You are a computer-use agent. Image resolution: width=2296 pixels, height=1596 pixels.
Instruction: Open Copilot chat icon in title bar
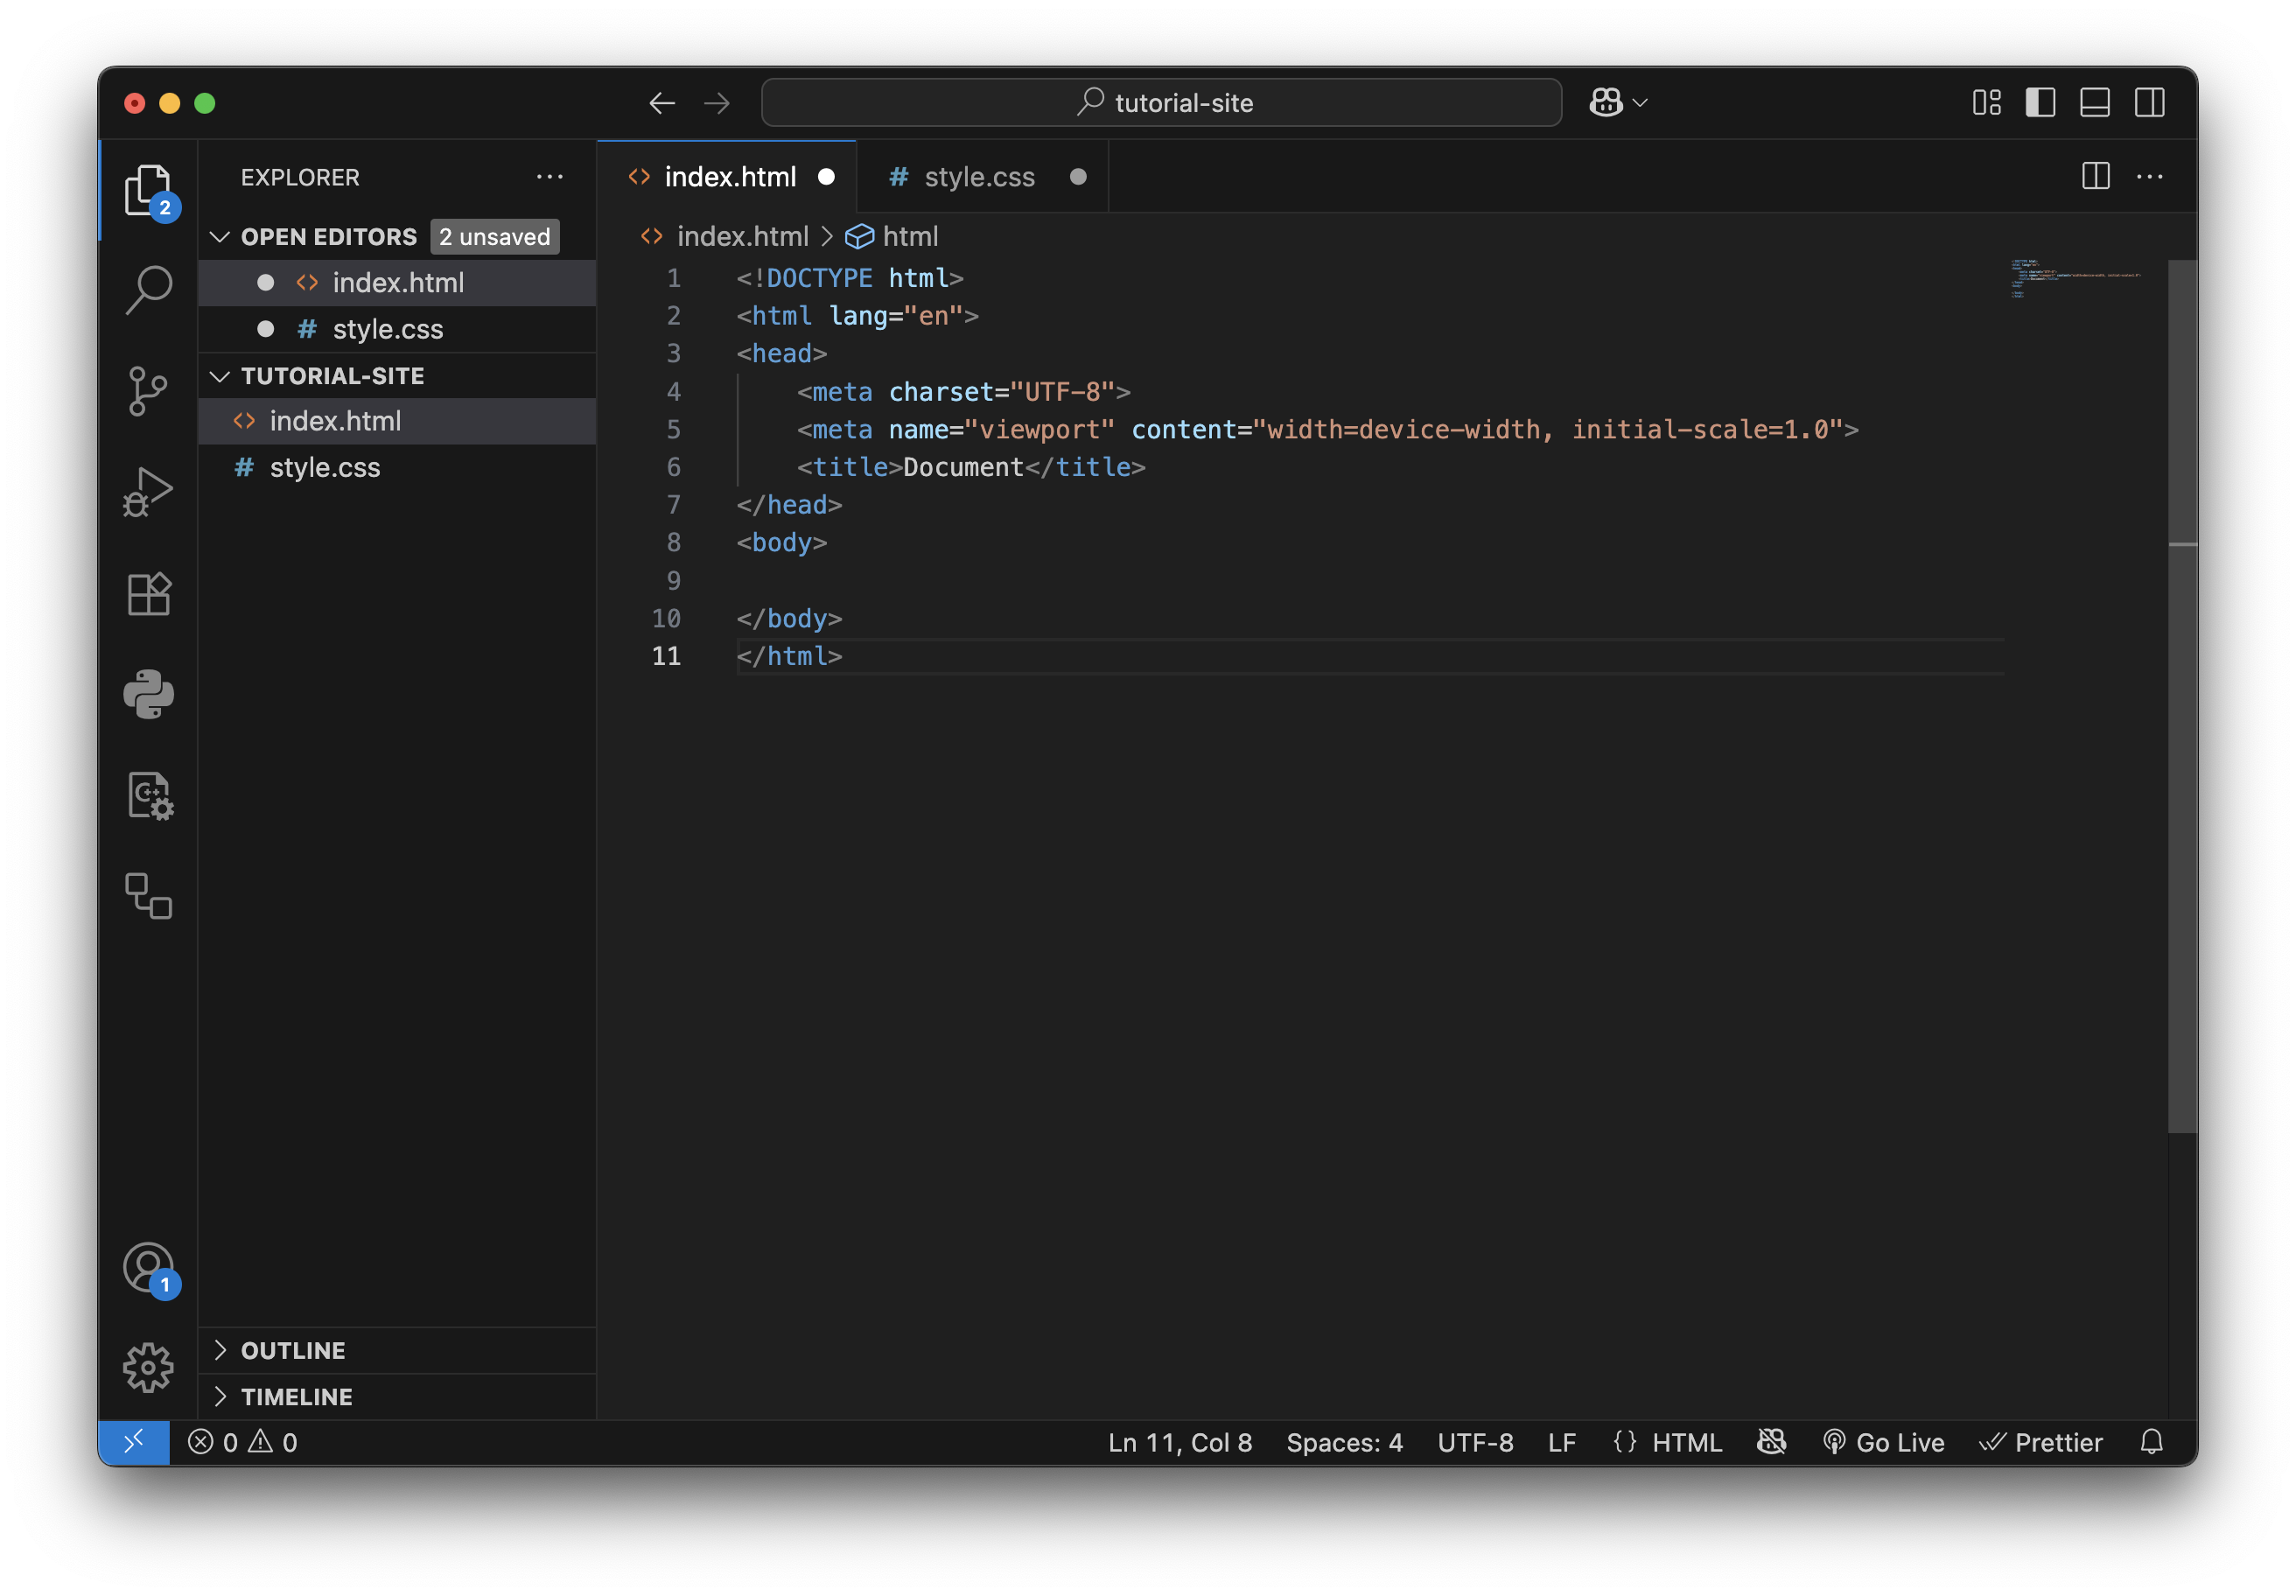(1606, 102)
